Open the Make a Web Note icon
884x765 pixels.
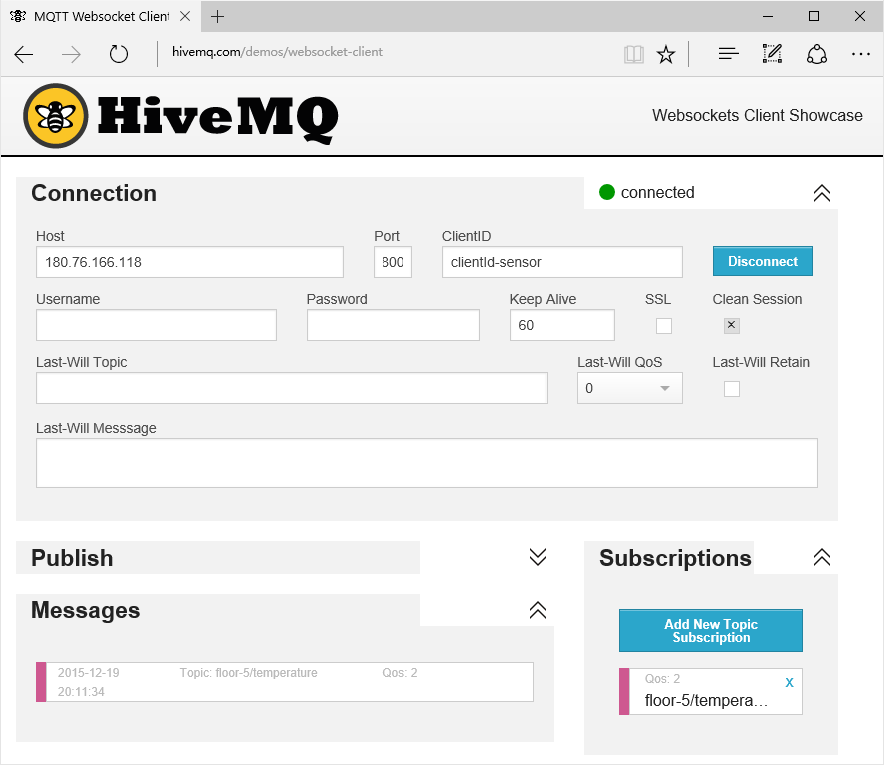point(772,54)
